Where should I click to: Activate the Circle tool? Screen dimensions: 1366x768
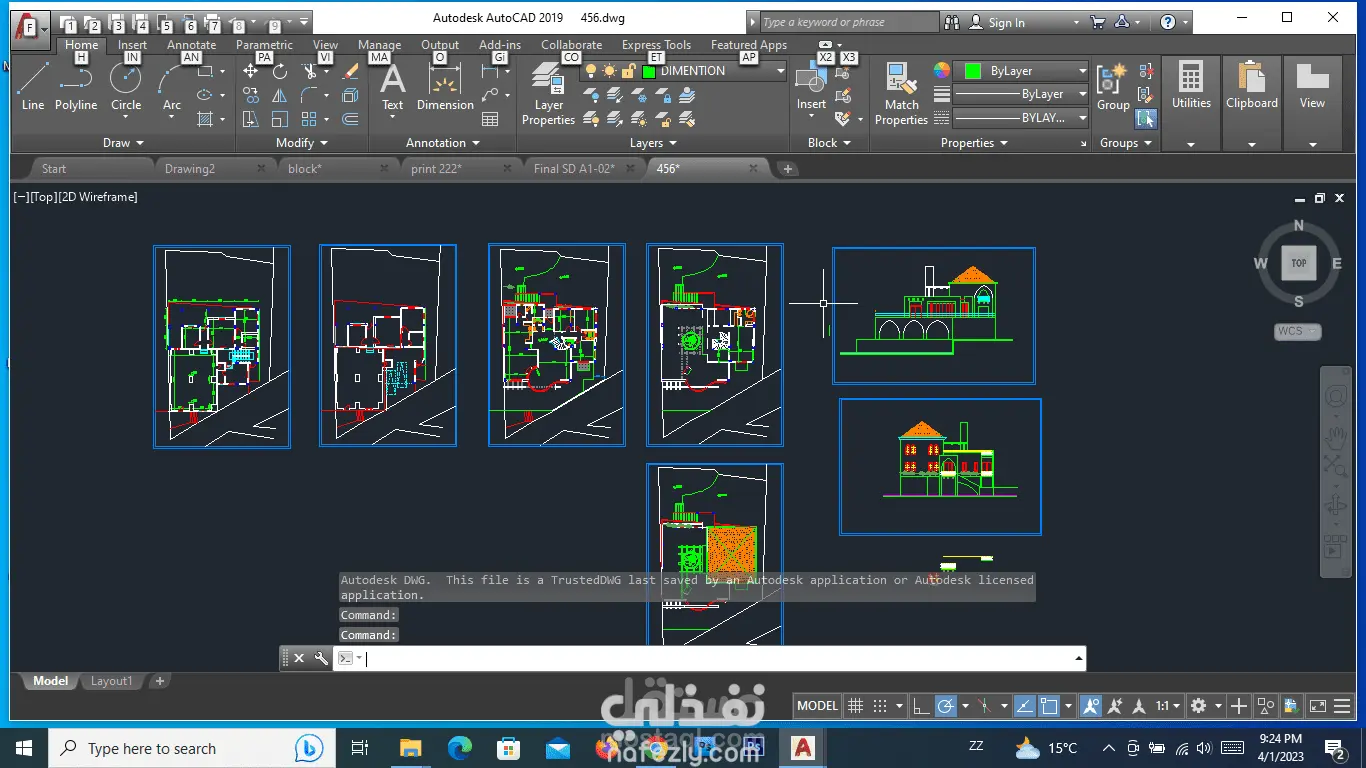[126, 87]
